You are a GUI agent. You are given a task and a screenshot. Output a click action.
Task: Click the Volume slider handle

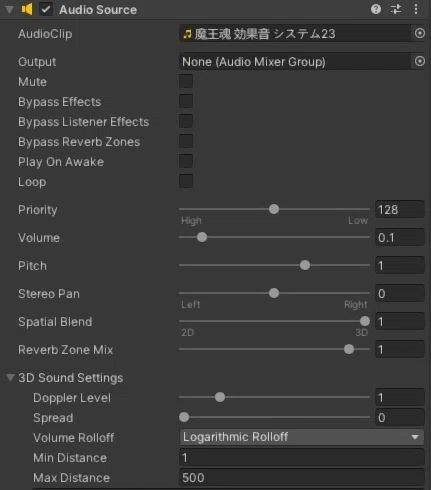[202, 237]
